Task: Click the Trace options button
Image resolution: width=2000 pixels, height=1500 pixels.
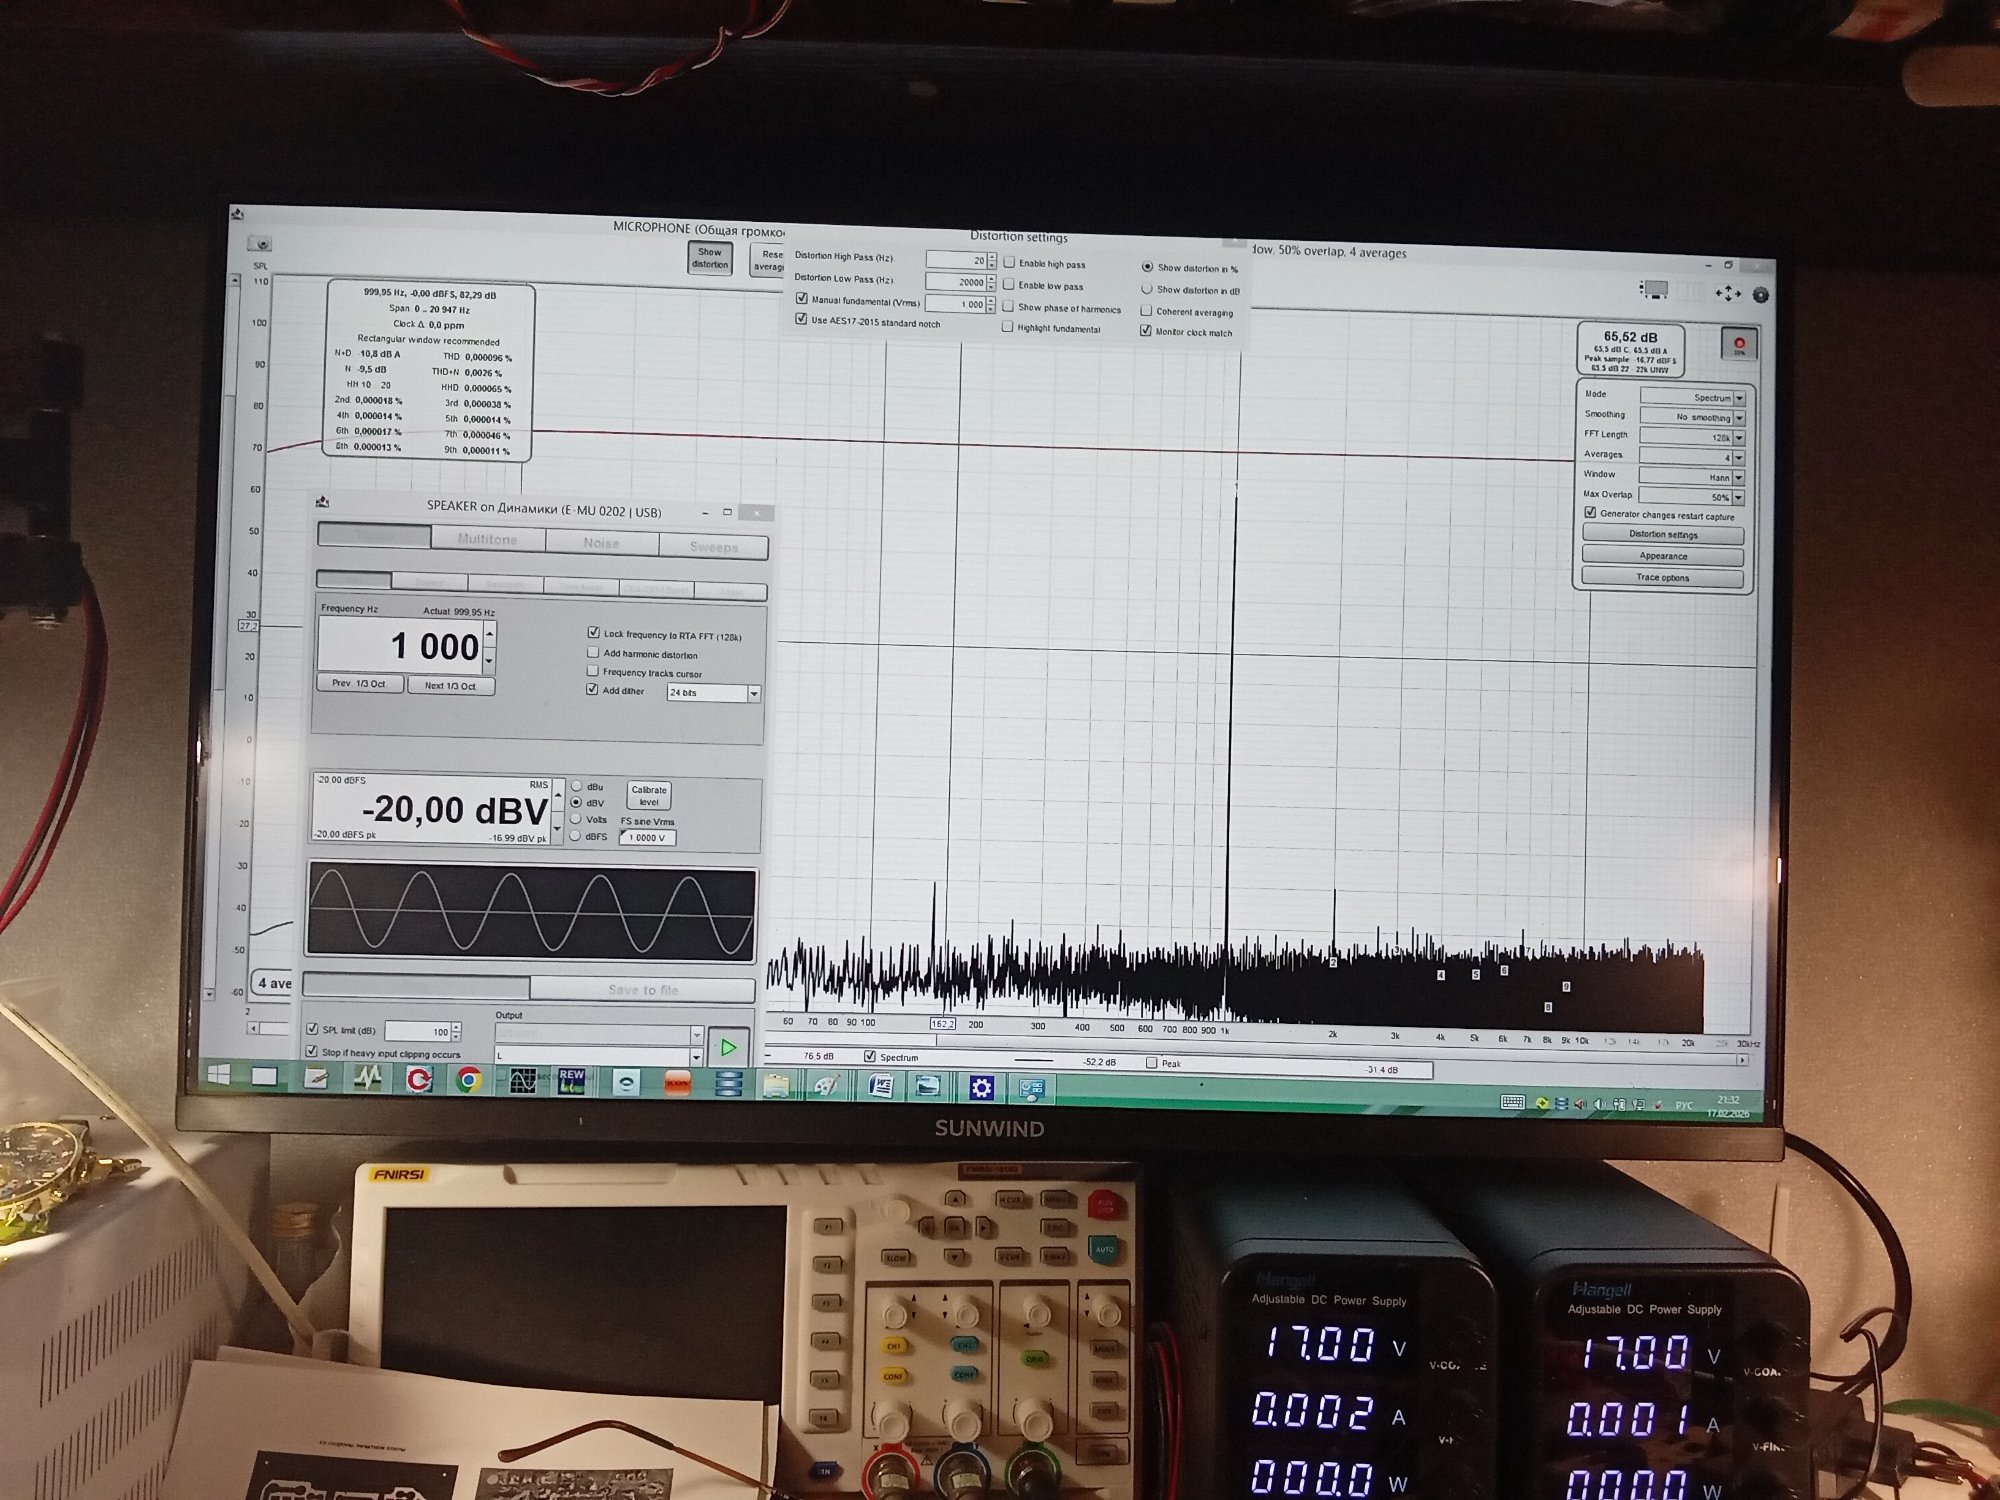Action: click(x=1662, y=578)
